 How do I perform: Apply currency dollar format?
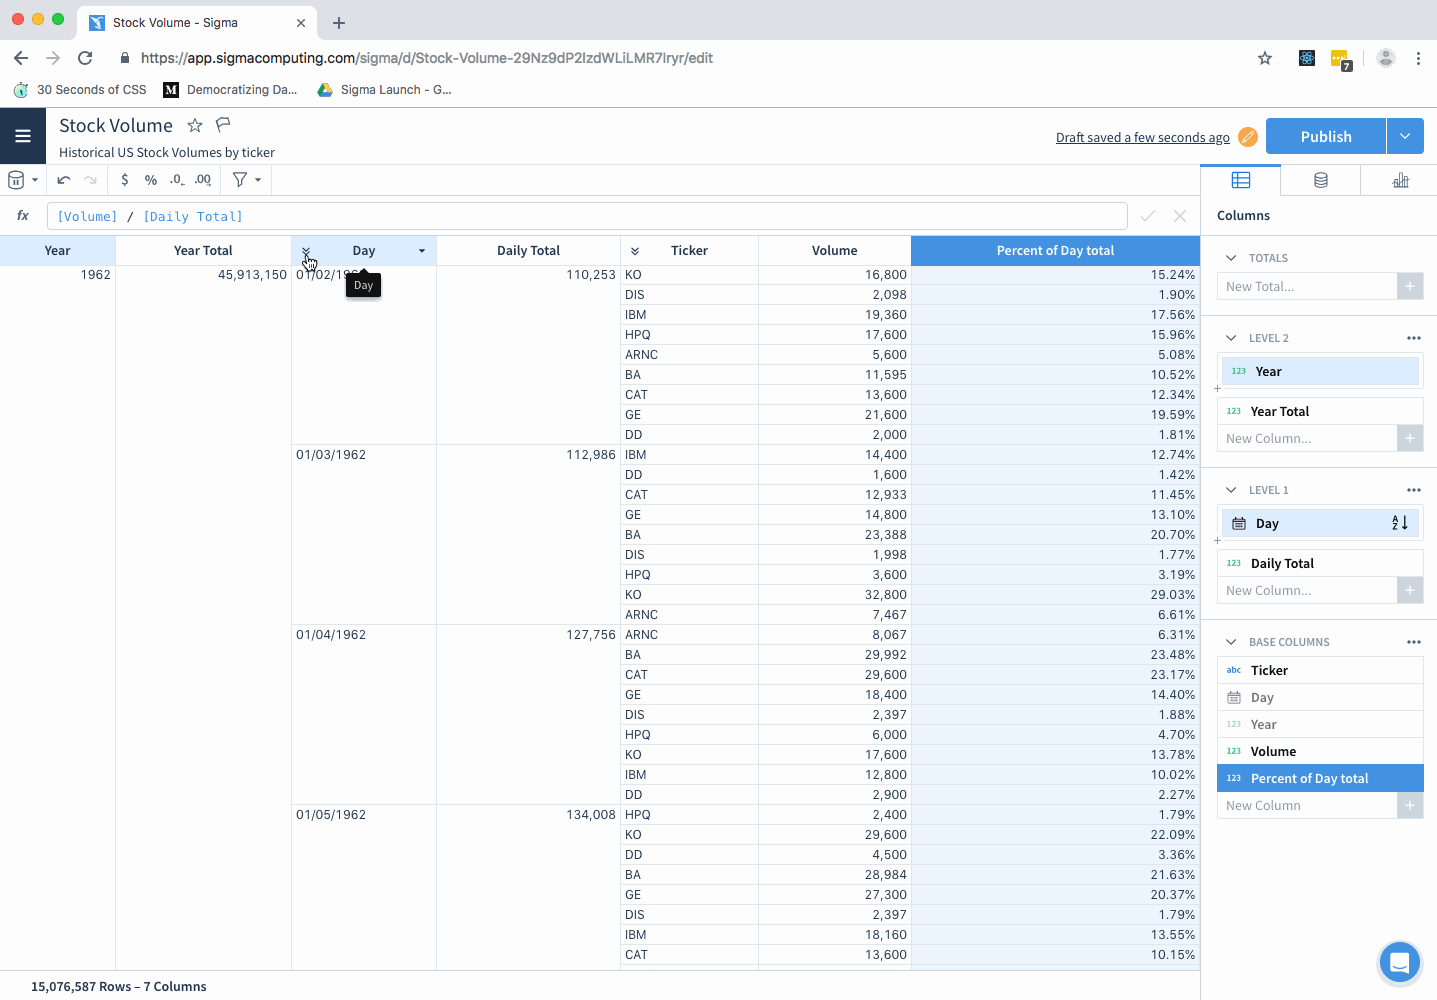tap(124, 180)
